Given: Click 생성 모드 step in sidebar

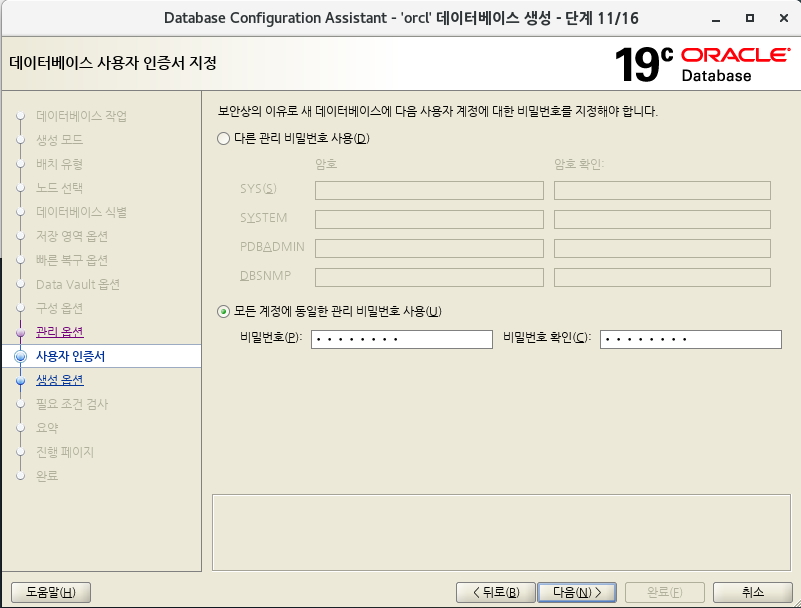Looking at the screenshot, I should [59, 140].
